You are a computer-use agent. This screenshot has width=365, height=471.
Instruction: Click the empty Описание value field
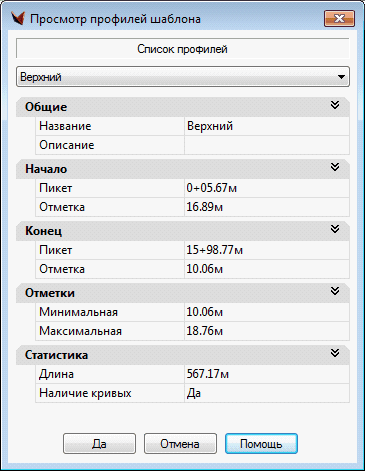(267, 145)
